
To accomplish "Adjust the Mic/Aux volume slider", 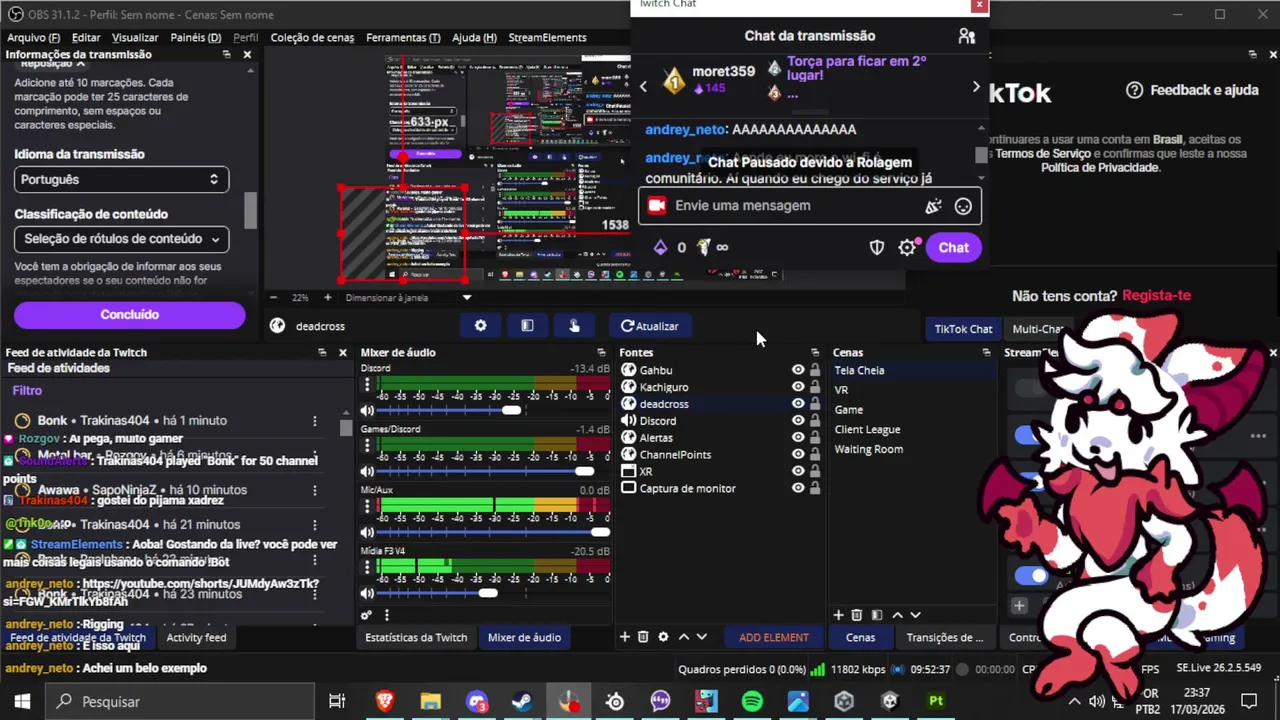I will pyautogui.click(x=494, y=532).
